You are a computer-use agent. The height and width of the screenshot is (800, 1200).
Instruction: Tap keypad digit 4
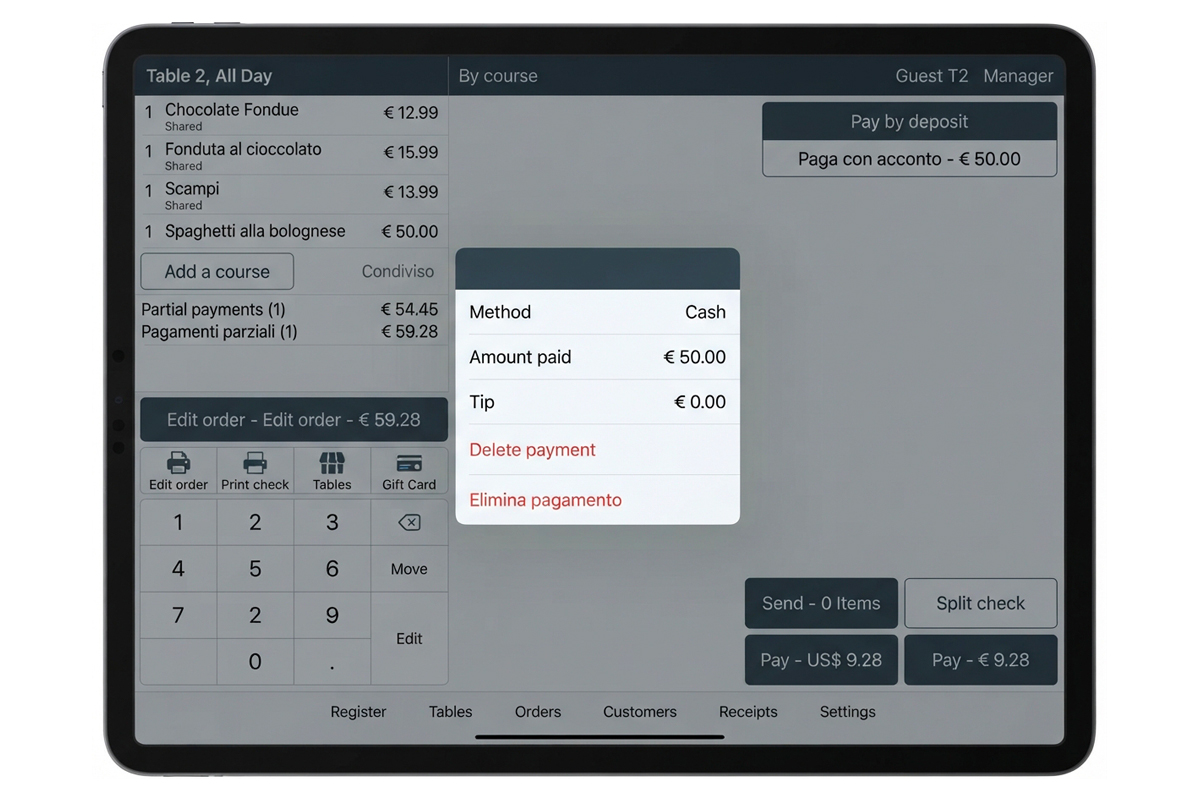[178, 569]
